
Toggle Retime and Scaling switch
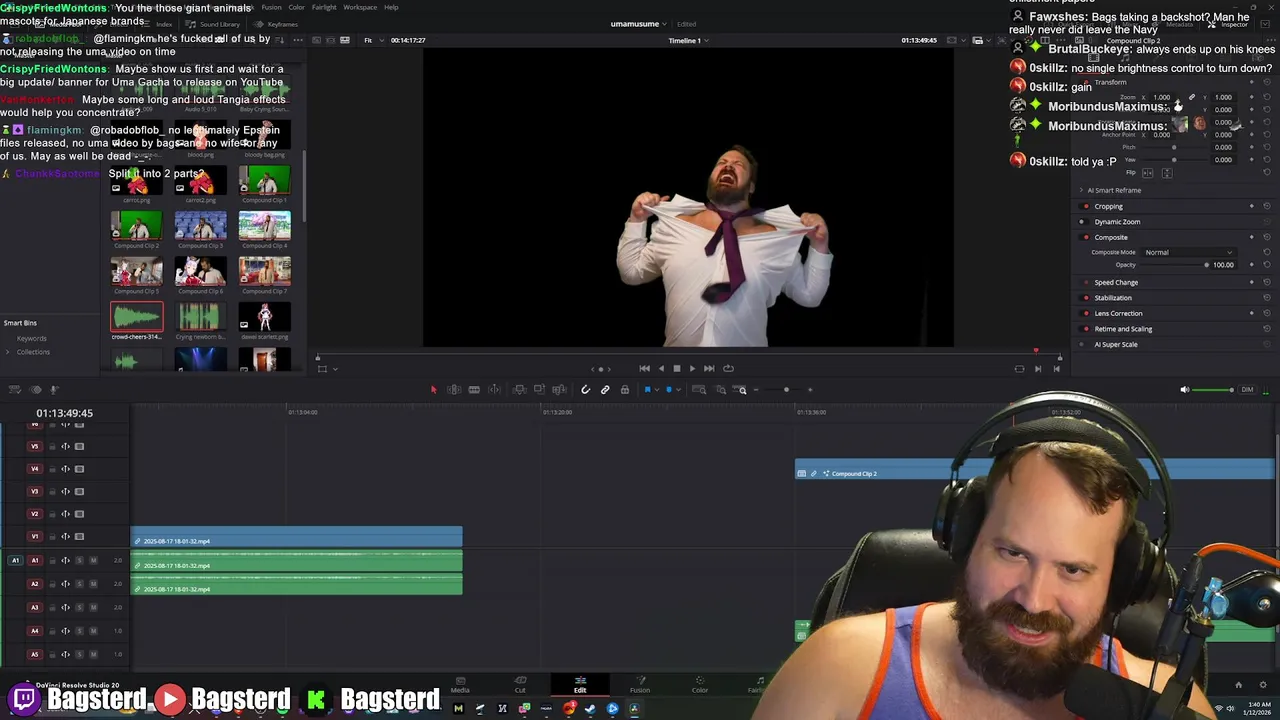click(1085, 329)
